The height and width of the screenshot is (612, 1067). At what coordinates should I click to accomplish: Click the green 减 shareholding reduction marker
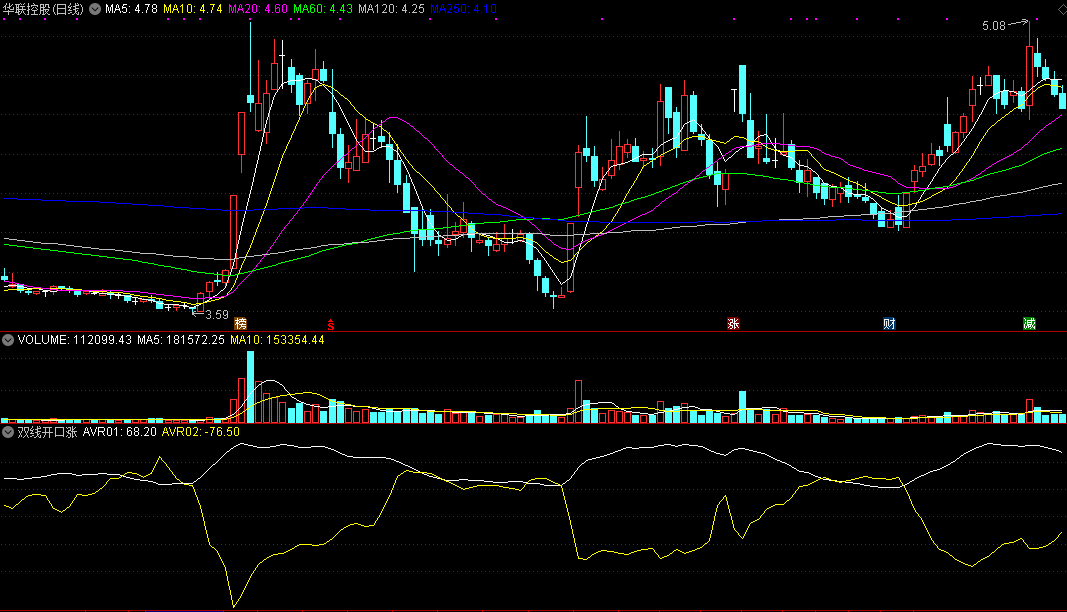coord(1030,323)
